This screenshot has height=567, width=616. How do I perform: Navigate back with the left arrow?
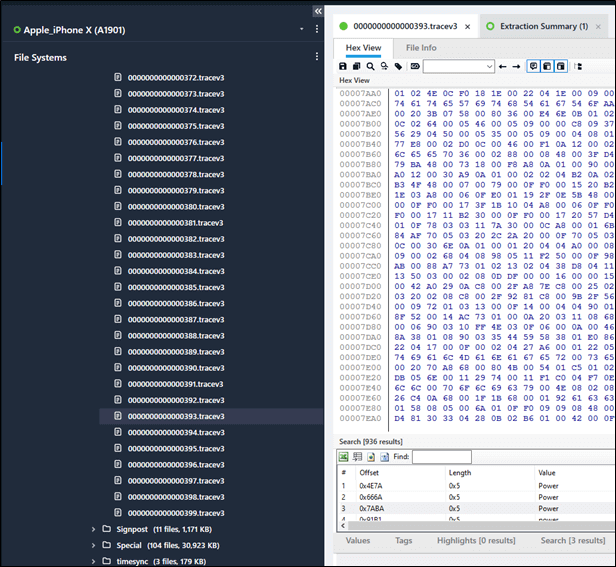click(503, 66)
